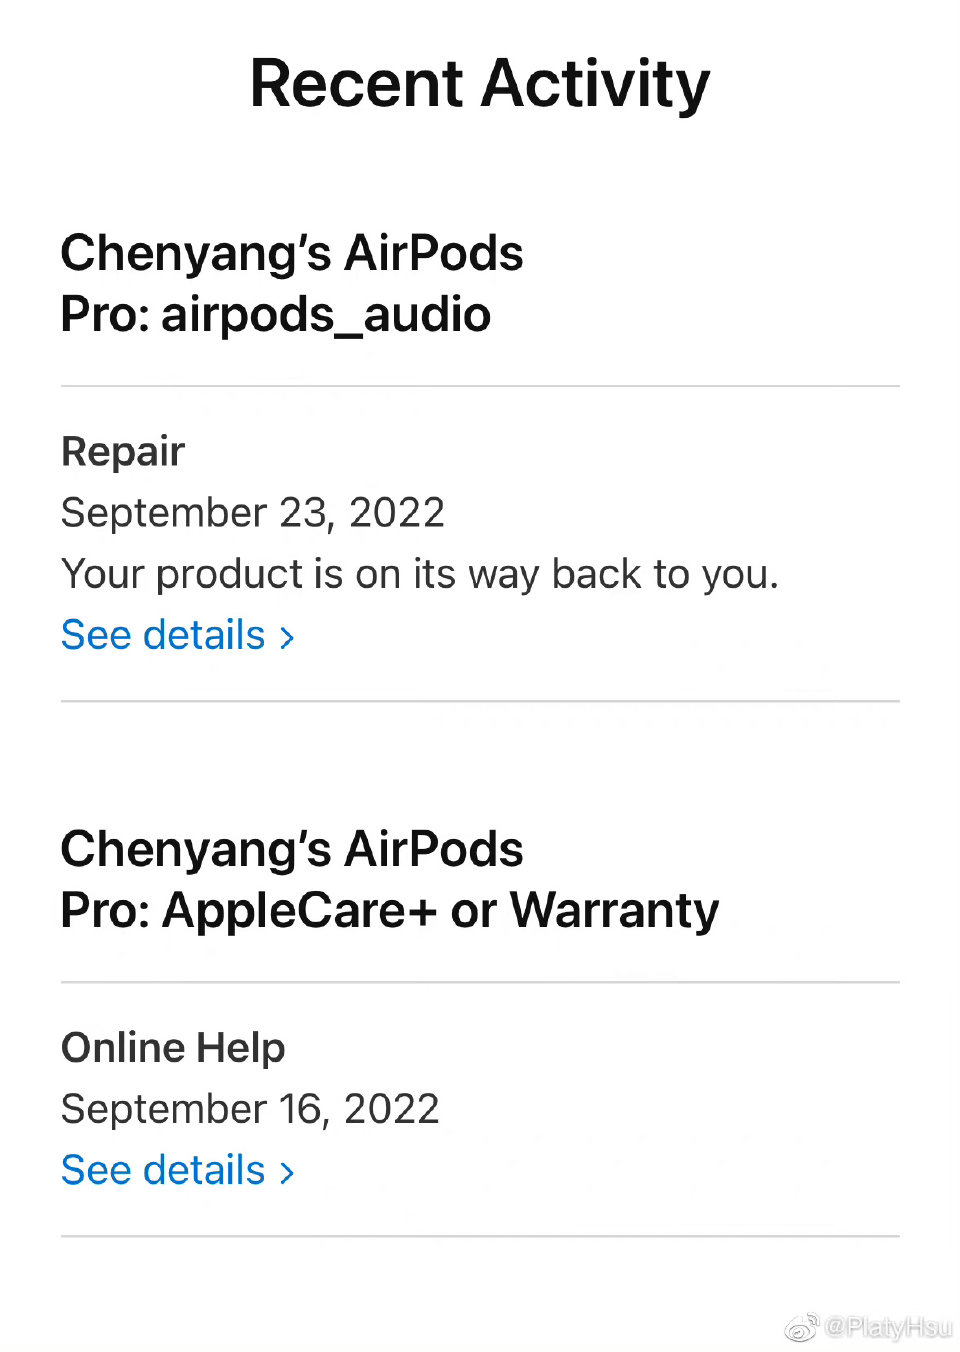The height and width of the screenshot is (1352, 960).
Task: Click the divider line above the Repair label
Action: coord(480,386)
